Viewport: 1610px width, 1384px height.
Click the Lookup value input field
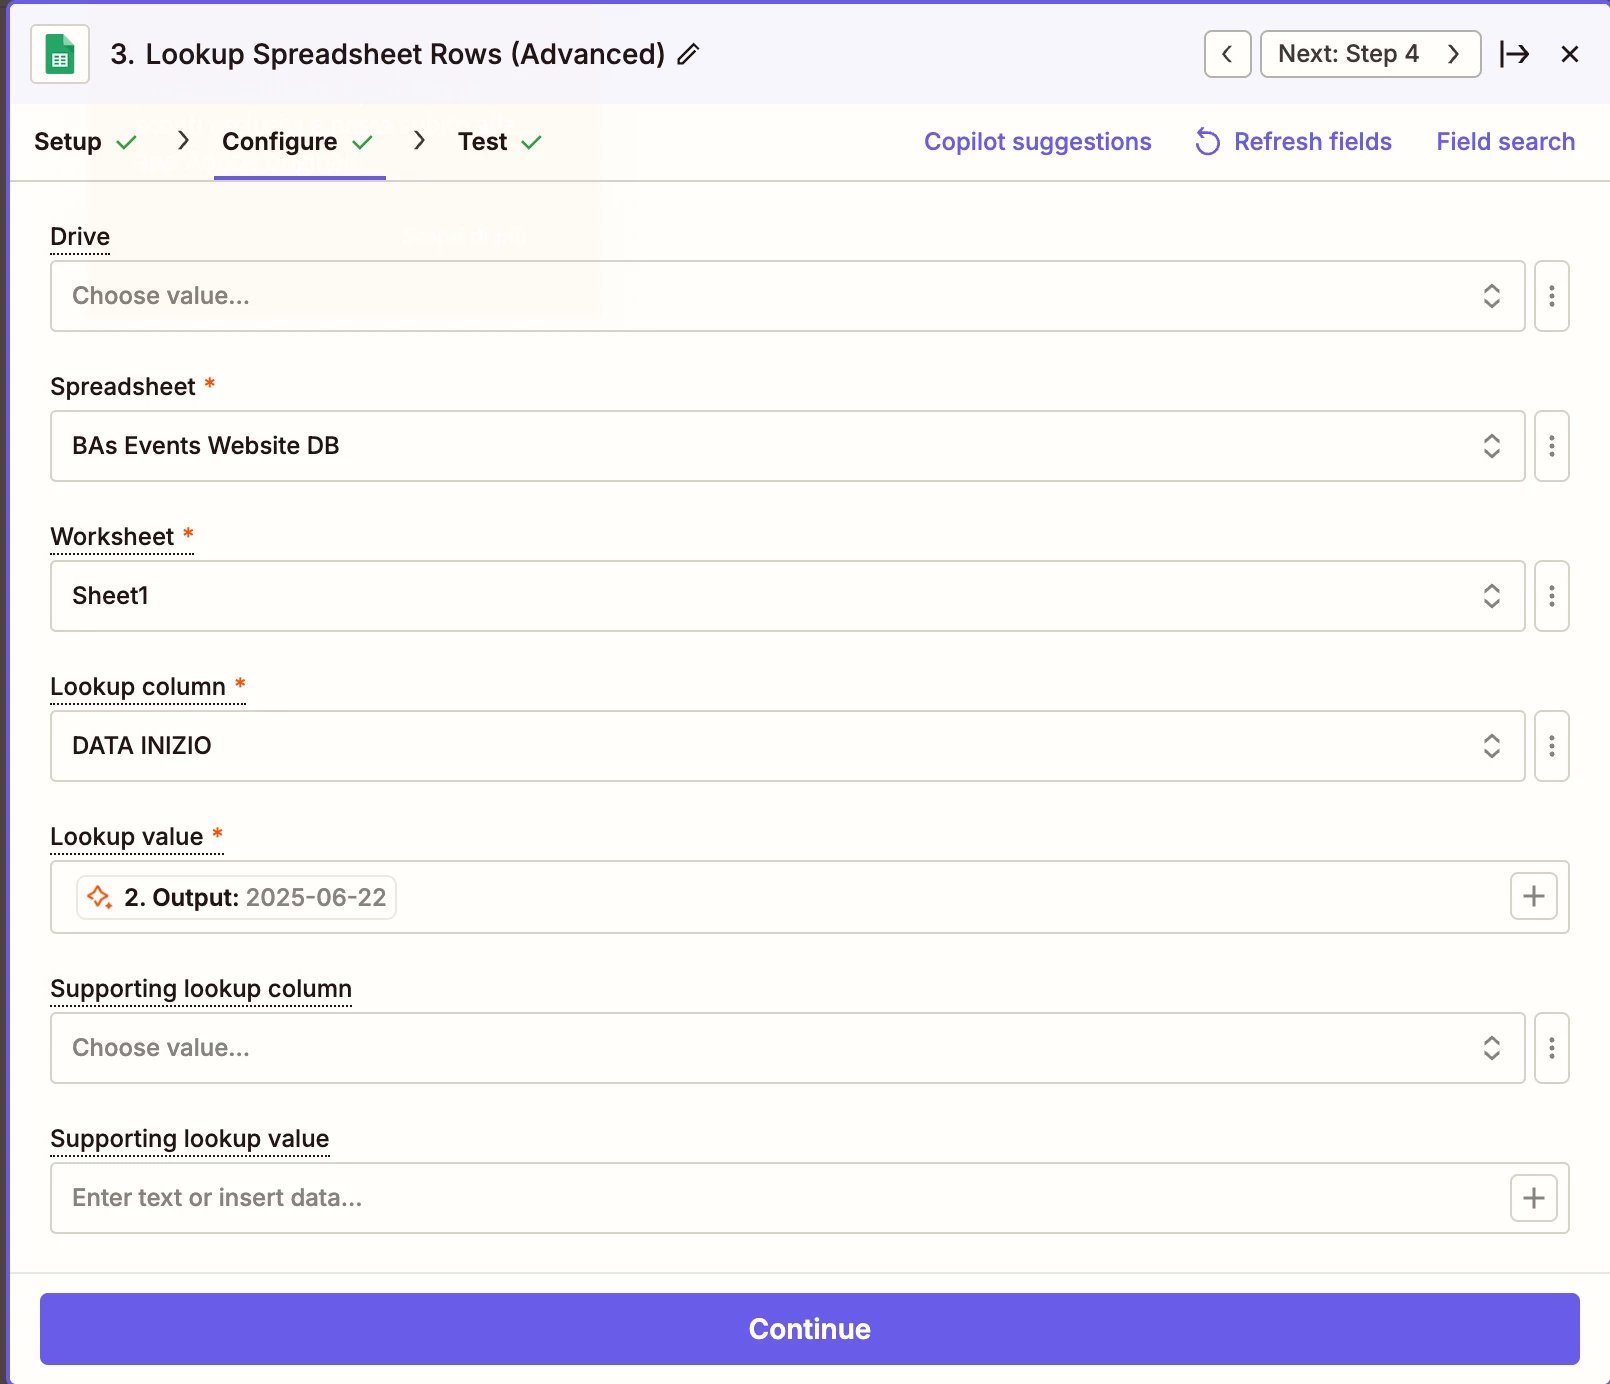click(x=809, y=897)
